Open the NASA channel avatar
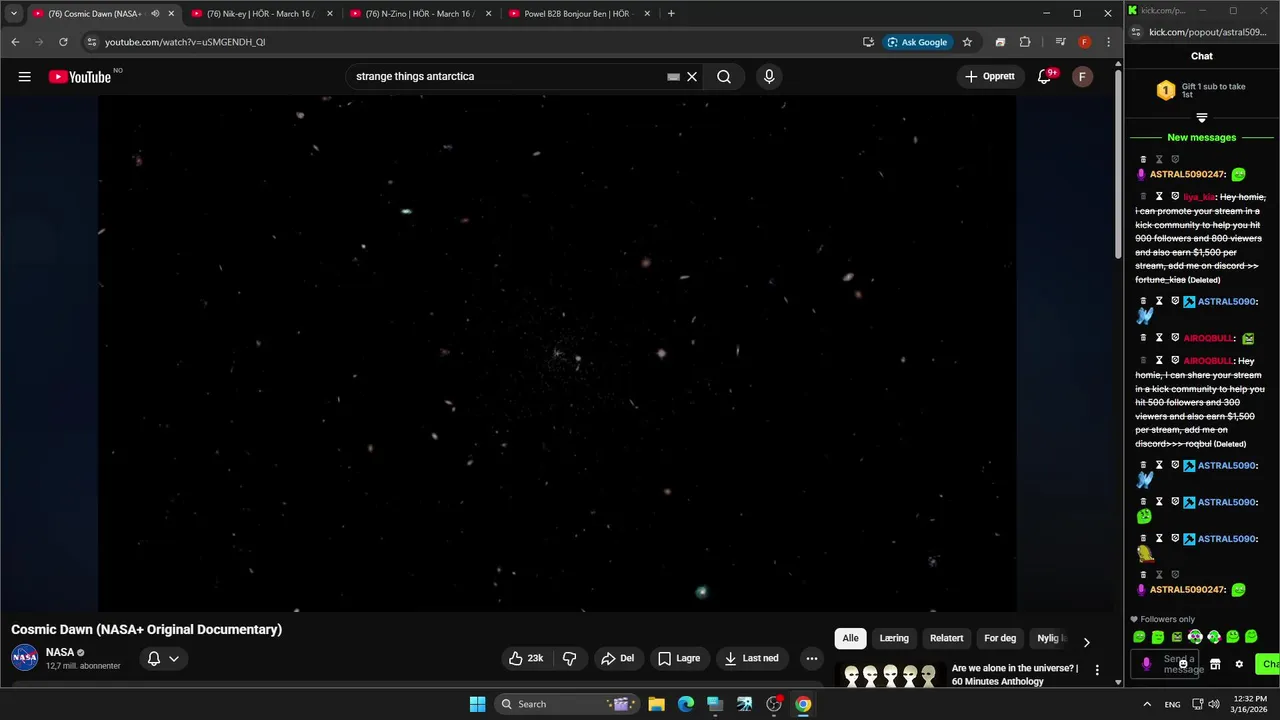This screenshot has height=720, width=1280. click(x=25, y=658)
